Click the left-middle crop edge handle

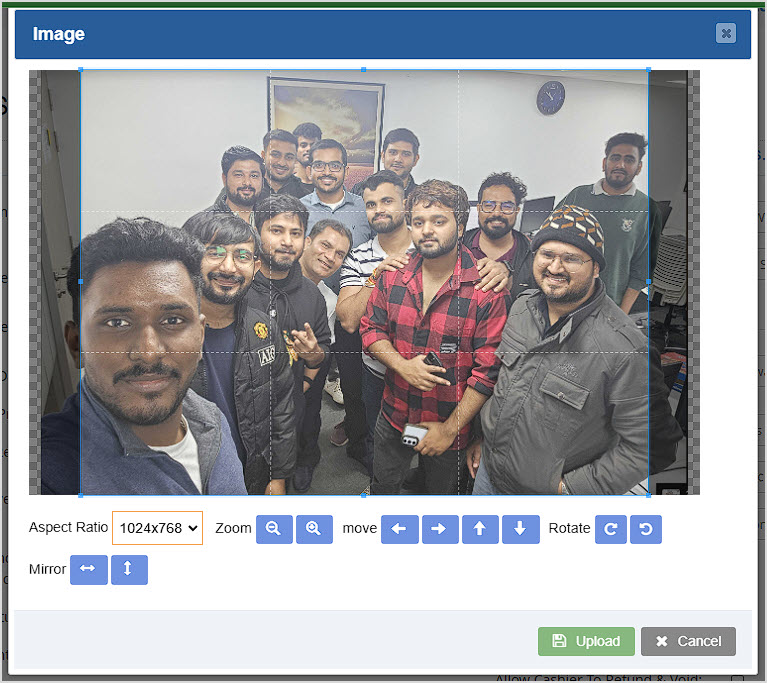pos(81,281)
